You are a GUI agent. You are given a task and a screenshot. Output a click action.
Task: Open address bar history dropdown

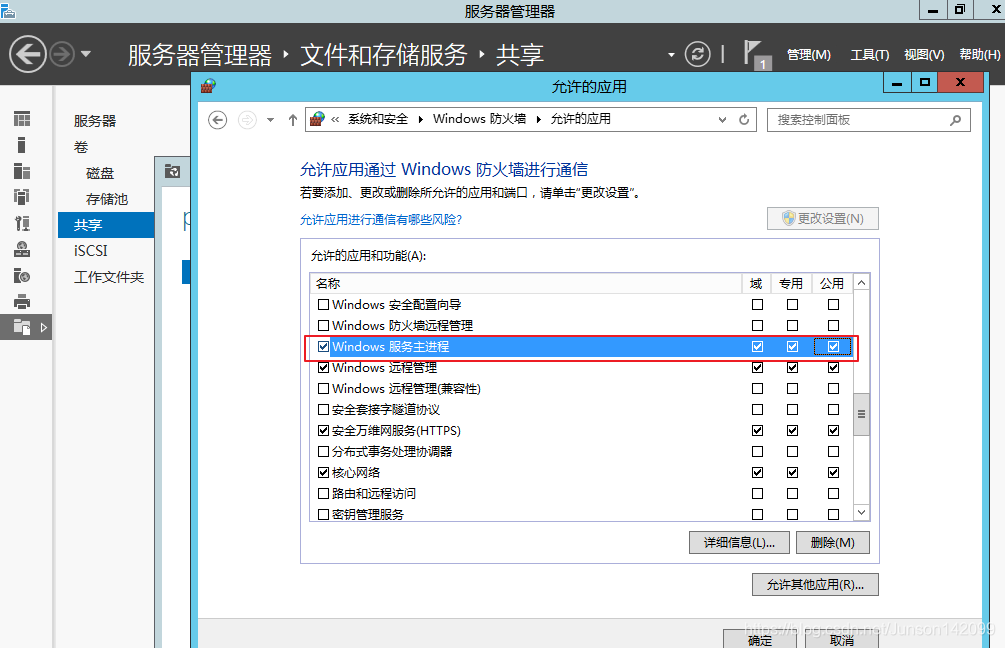(x=722, y=120)
